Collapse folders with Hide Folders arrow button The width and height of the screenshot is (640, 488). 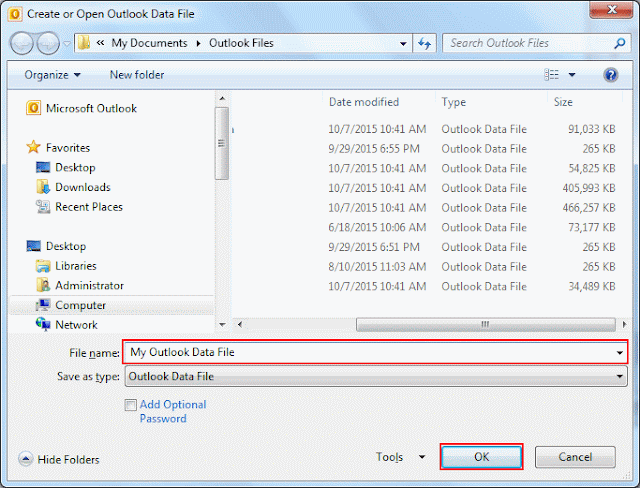pos(25,459)
